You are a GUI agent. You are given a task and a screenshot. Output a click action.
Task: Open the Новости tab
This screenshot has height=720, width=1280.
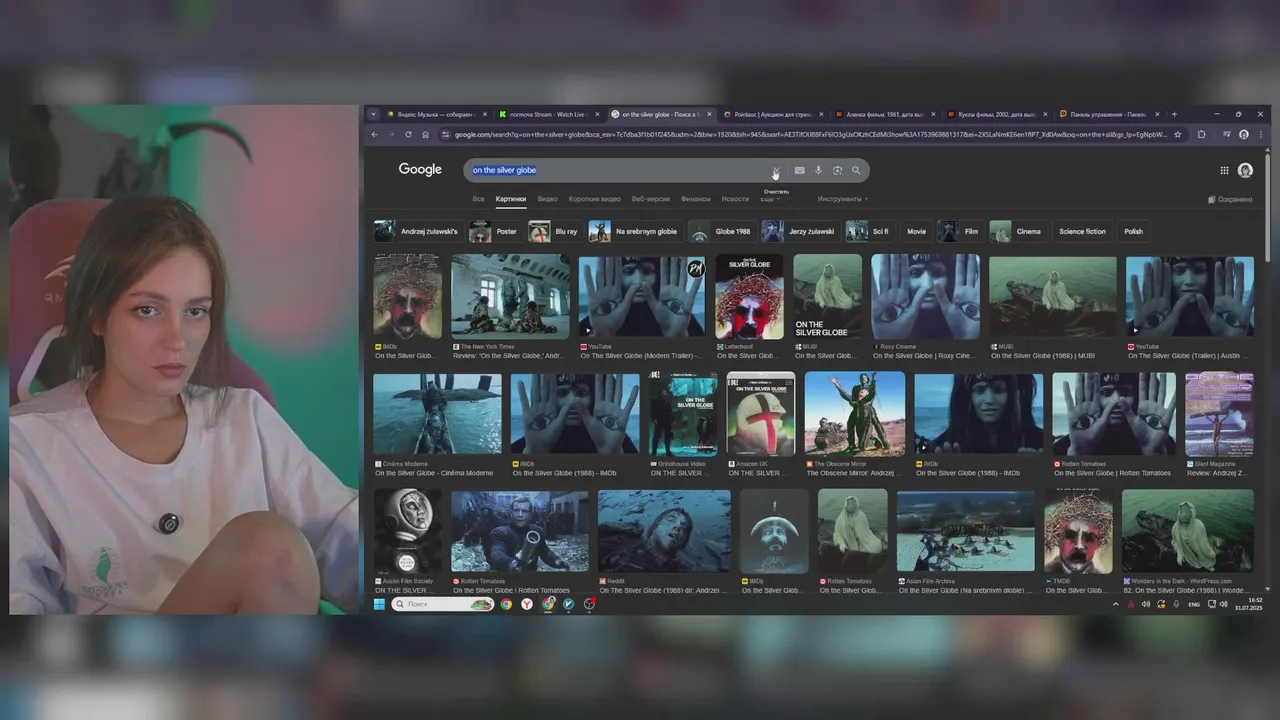tap(735, 199)
